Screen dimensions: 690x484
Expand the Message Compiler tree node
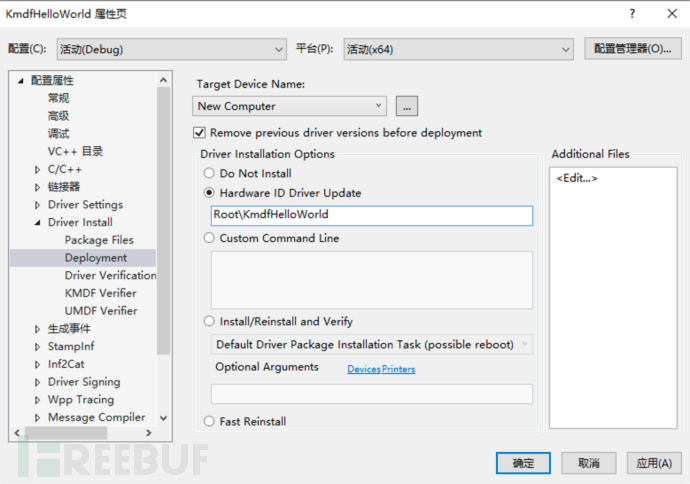coord(37,417)
